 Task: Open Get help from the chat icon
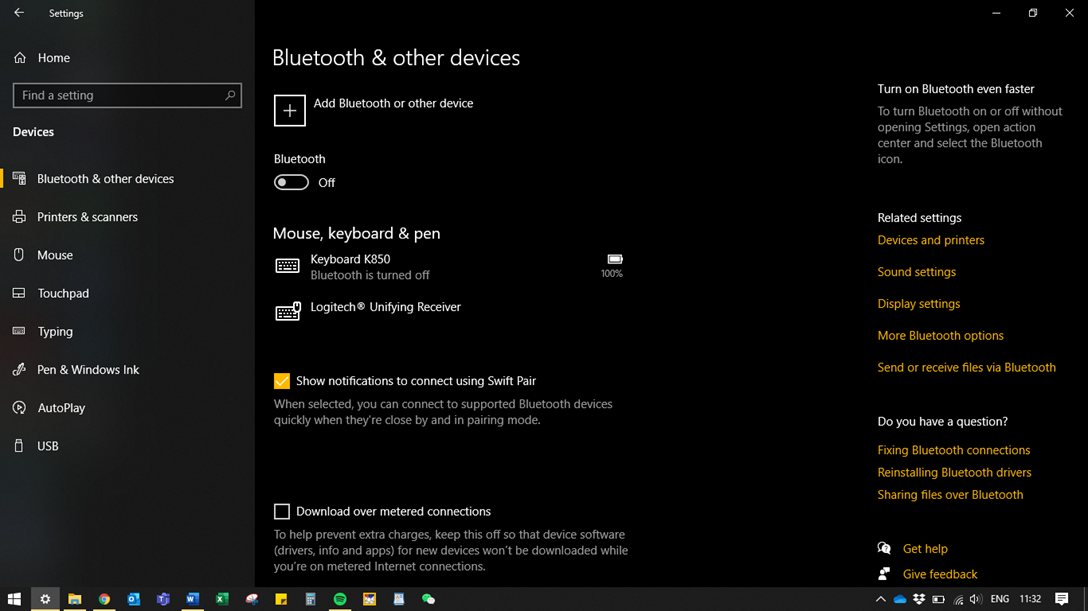click(x=884, y=548)
